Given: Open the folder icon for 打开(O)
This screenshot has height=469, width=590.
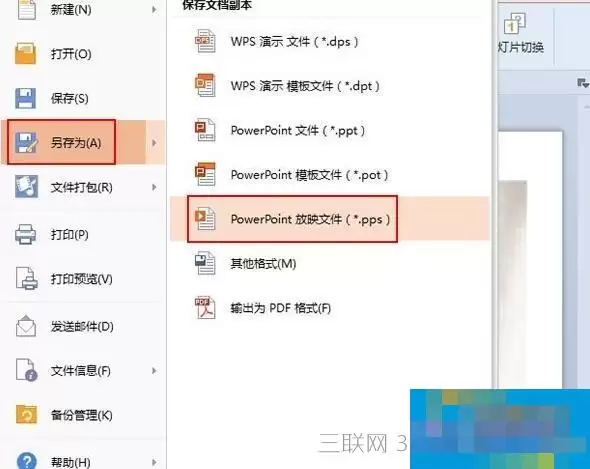Looking at the screenshot, I should [26, 53].
